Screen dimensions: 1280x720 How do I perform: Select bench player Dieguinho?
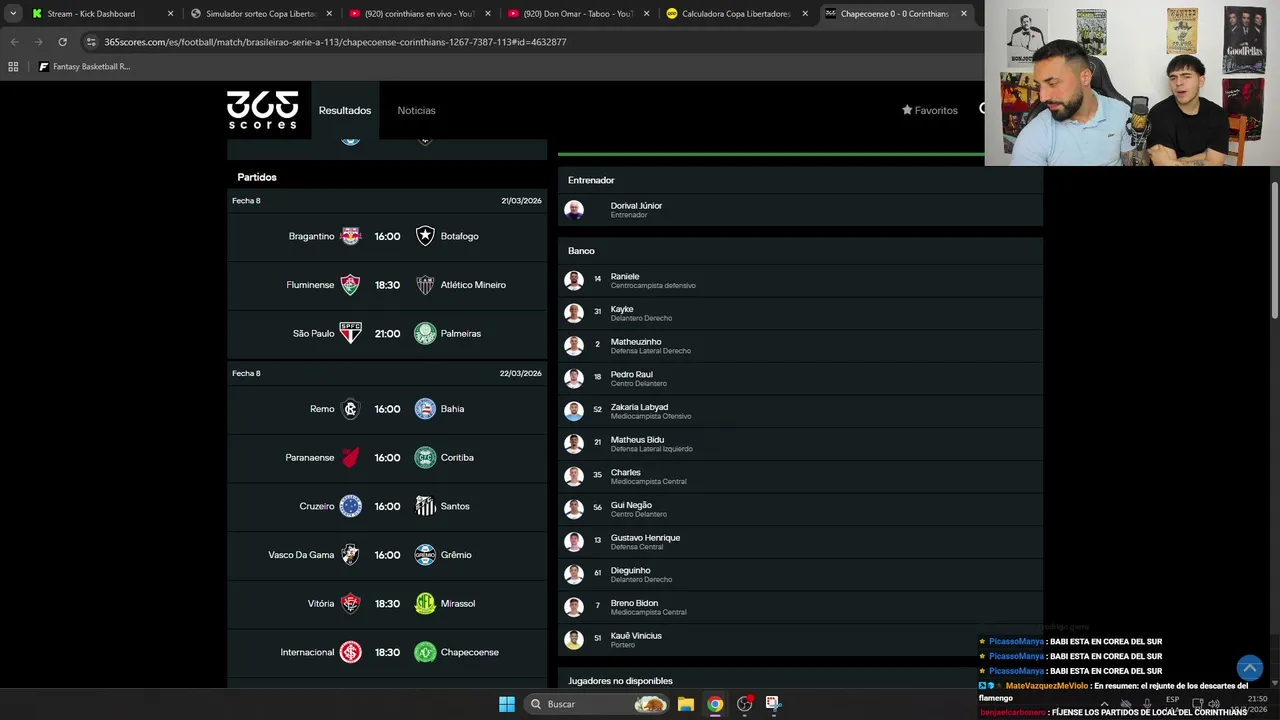[x=800, y=575]
